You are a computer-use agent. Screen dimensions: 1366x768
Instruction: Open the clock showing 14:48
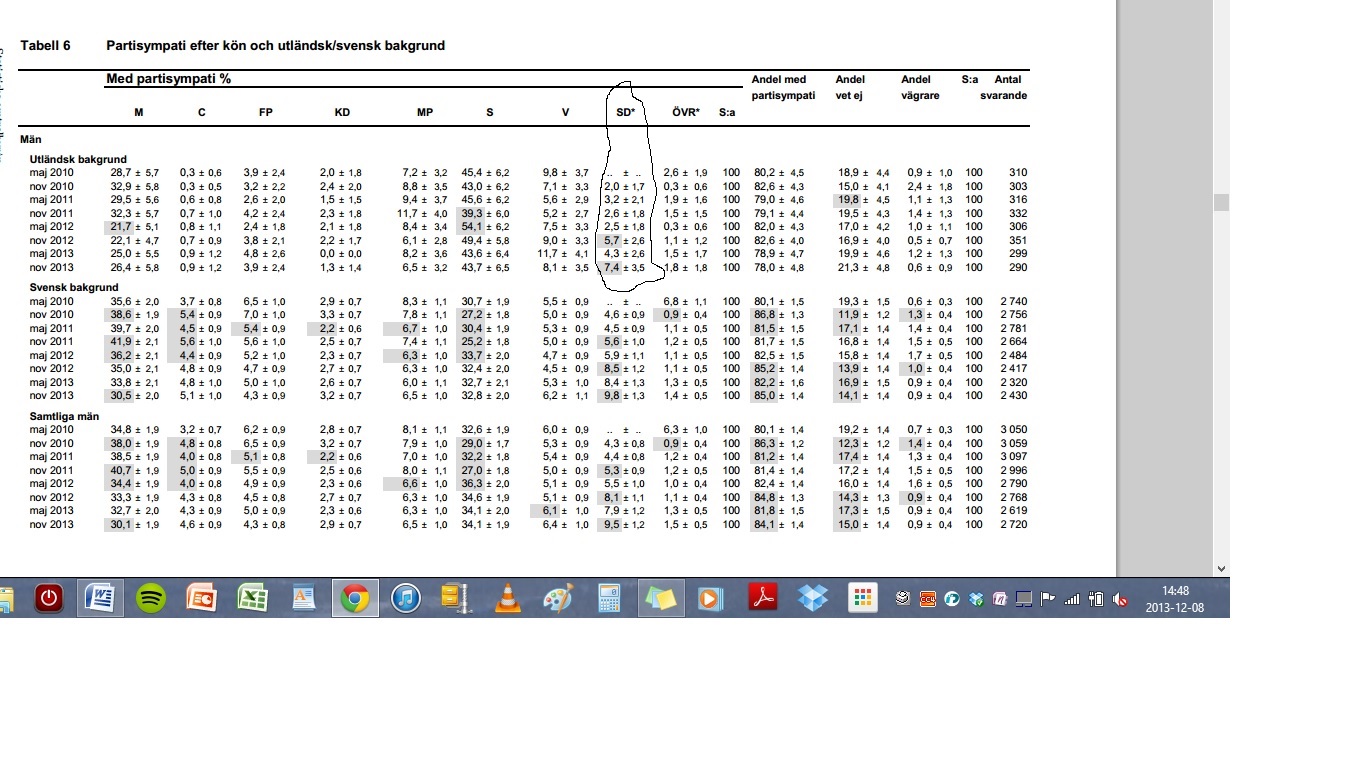point(1175,598)
